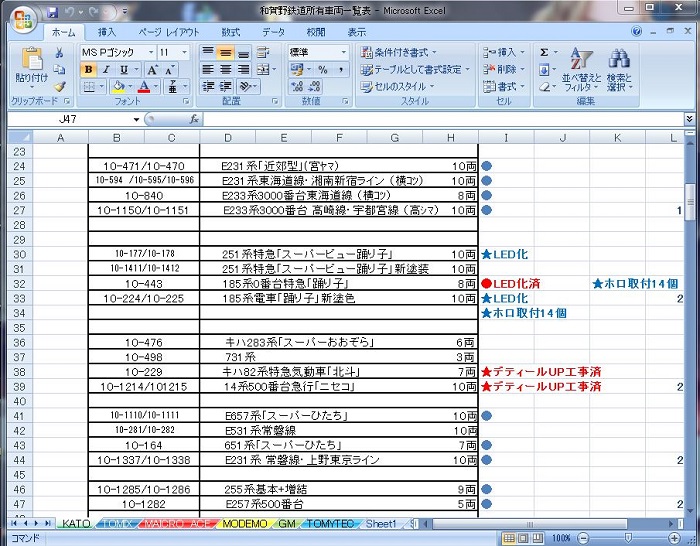
Task: Open セルのスタイル dropdown
Action: (x=397, y=86)
